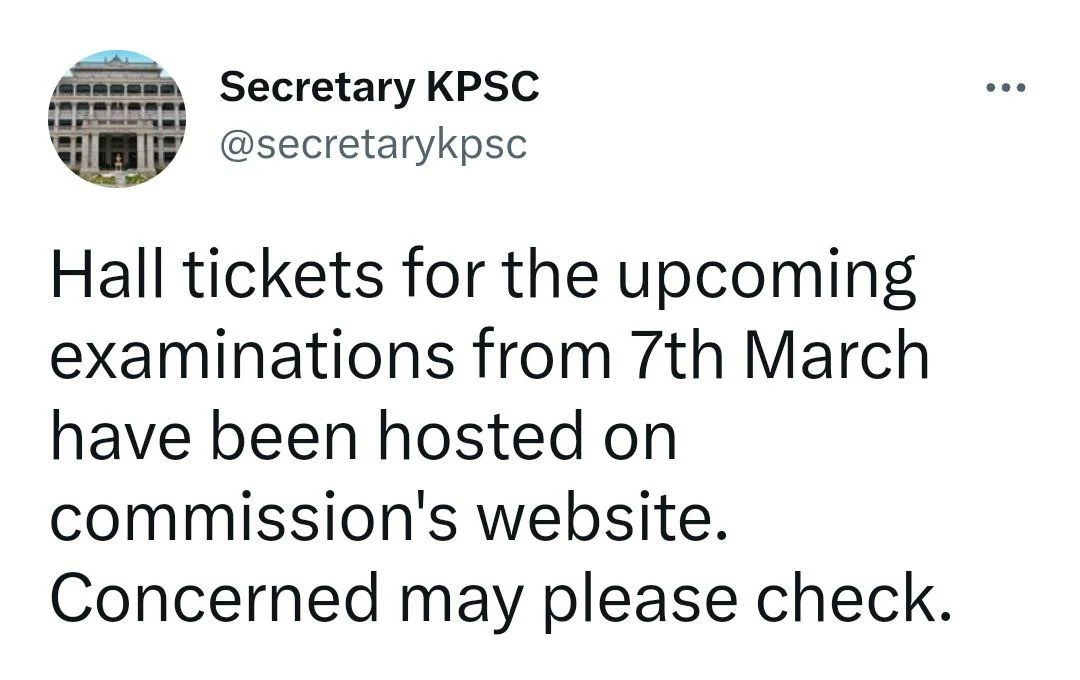Viewport: 1080px width, 680px height.
Task: Click the text 'commission's website.'
Action: [x=389, y=517]
